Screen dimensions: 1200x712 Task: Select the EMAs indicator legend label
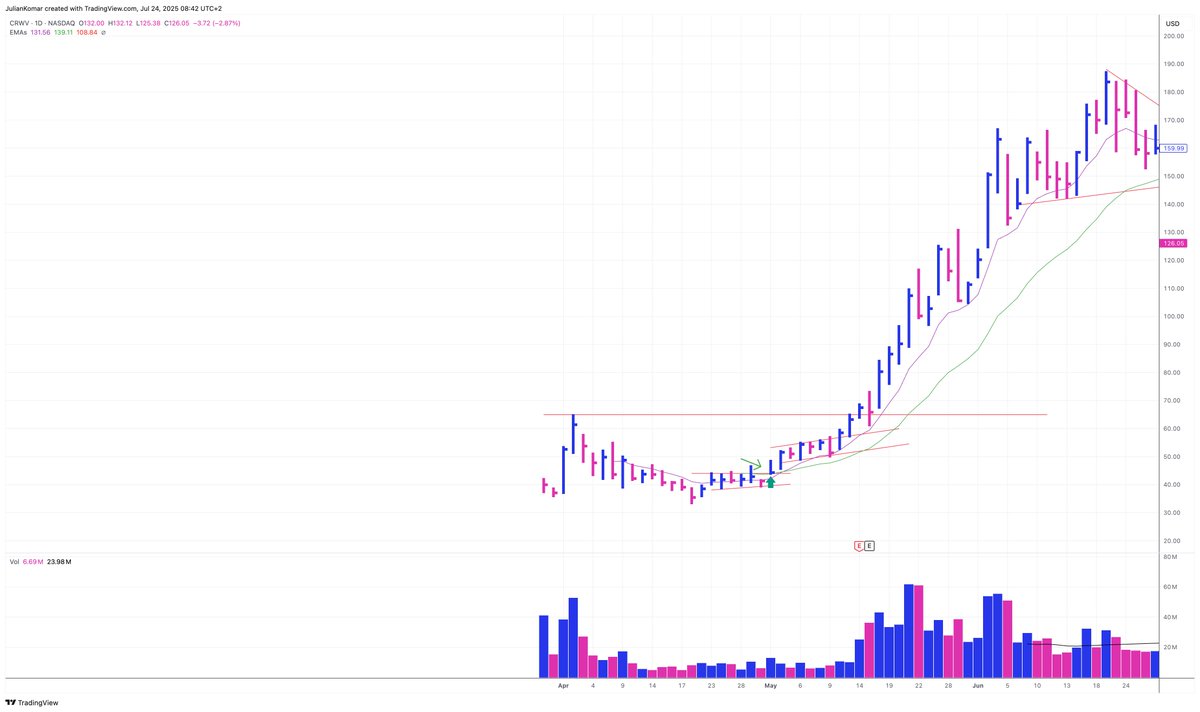click(x=16, y=32)
